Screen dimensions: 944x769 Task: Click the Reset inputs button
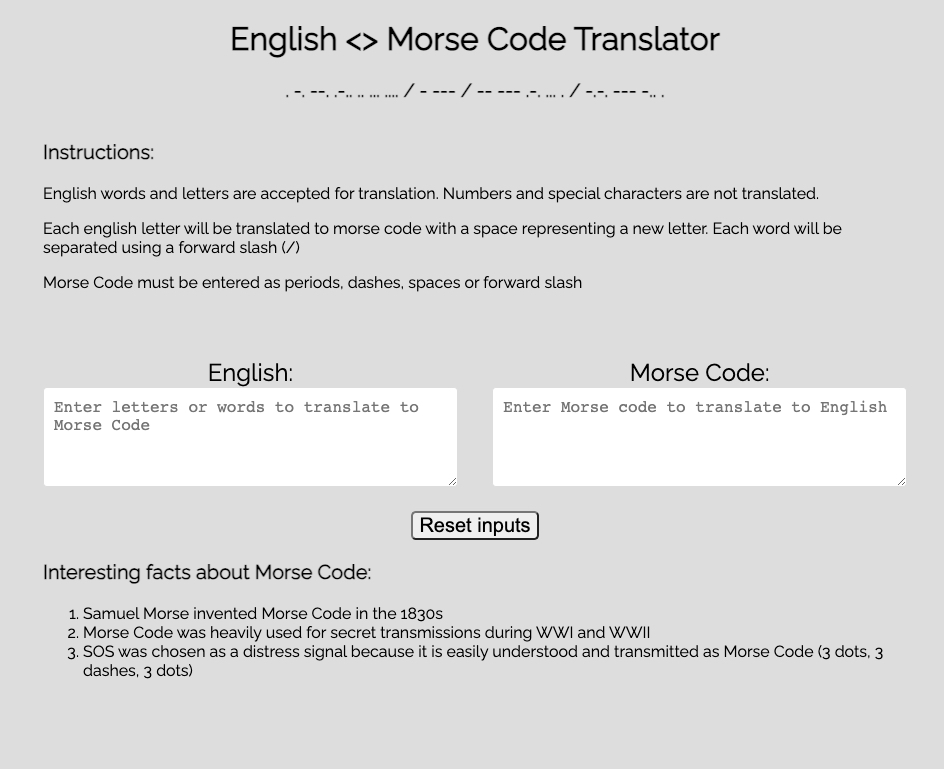tap(474, 525)
